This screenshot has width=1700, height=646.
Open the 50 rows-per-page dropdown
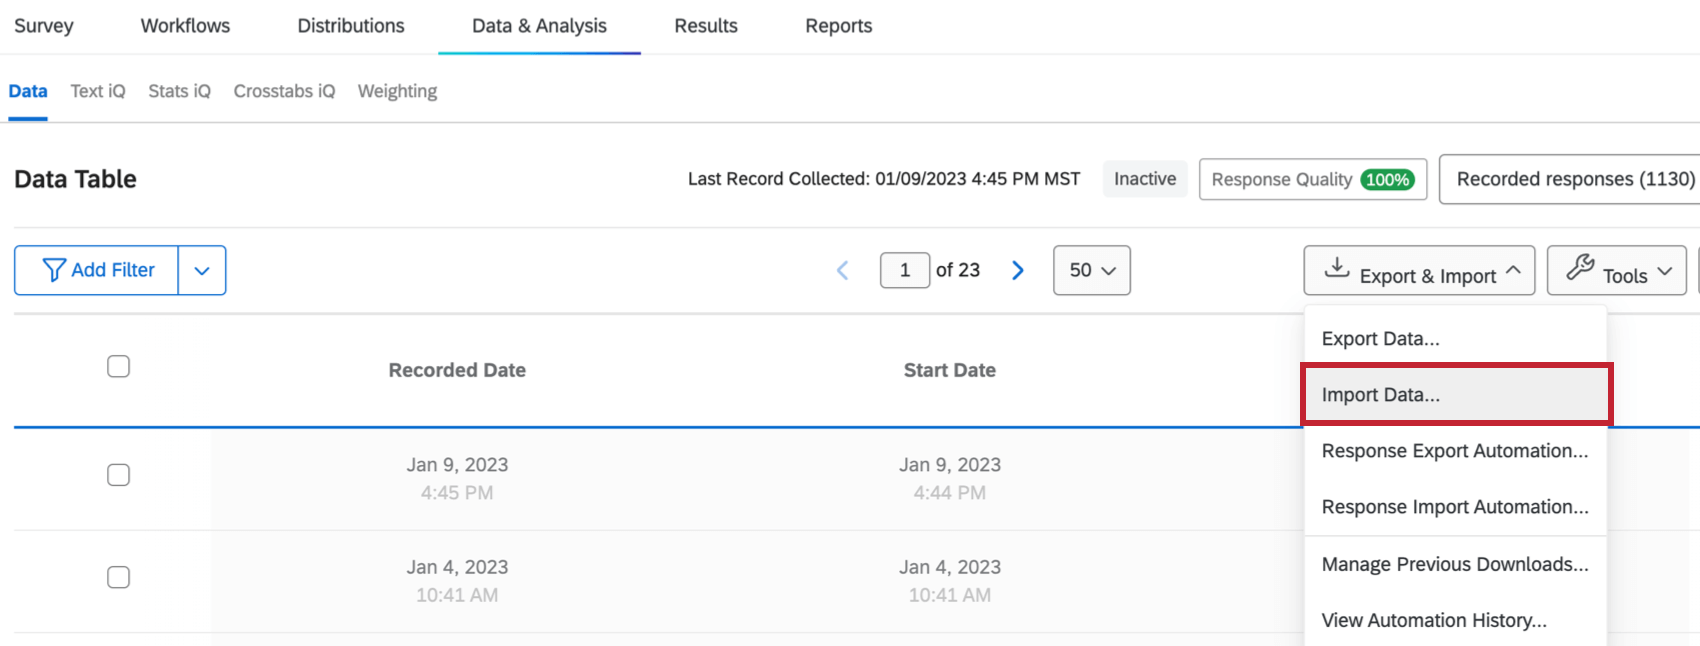(1091, 271)
